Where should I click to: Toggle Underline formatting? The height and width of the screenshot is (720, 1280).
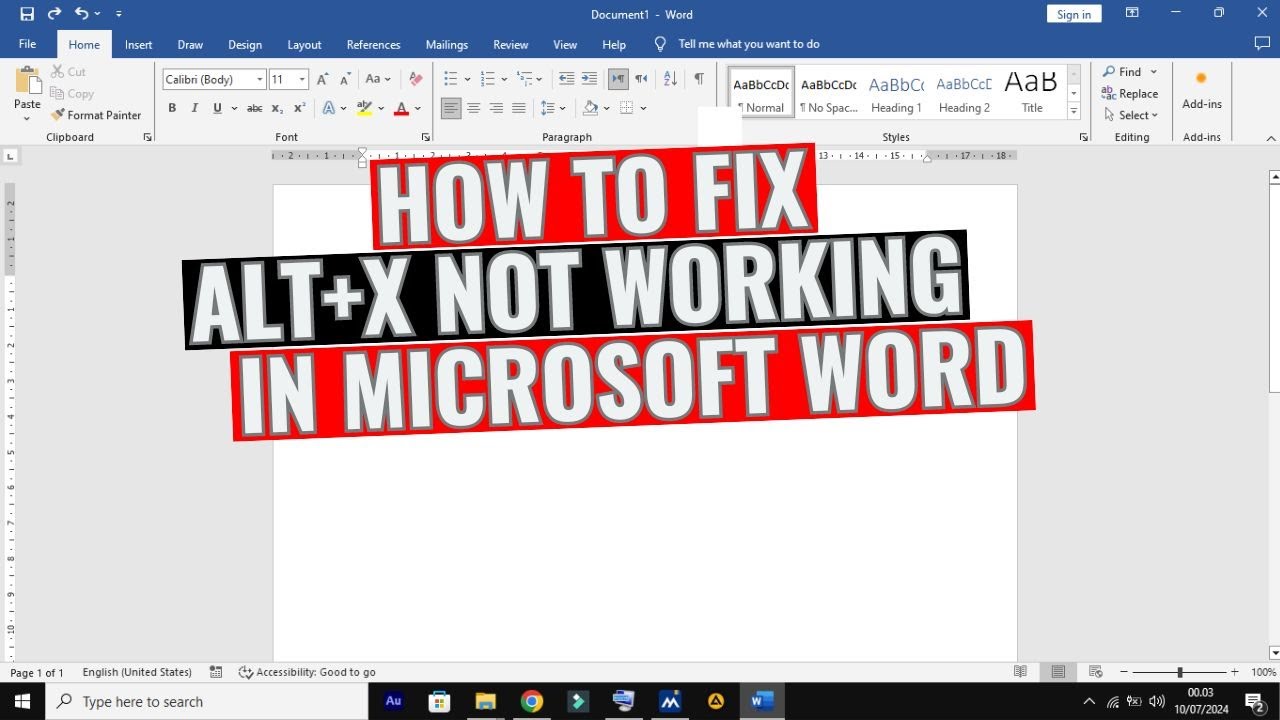[x=217, y=108]
